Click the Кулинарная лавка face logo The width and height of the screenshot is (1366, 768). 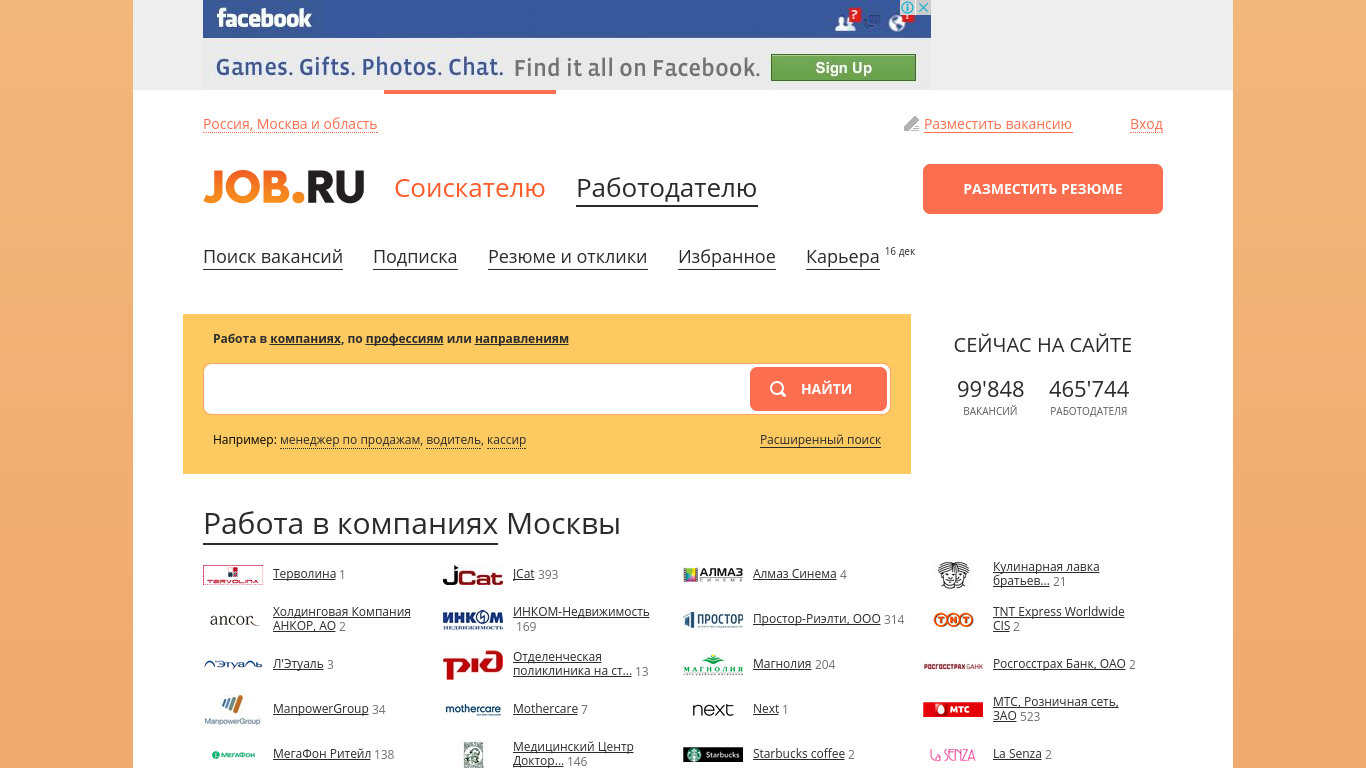pyautogui.click(x=953, y=575)
